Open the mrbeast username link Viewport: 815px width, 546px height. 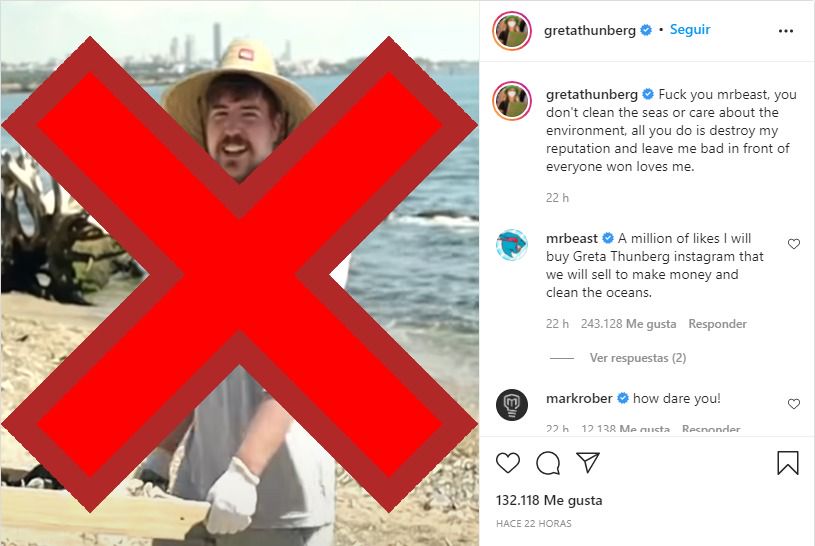[x=572, y=239]
